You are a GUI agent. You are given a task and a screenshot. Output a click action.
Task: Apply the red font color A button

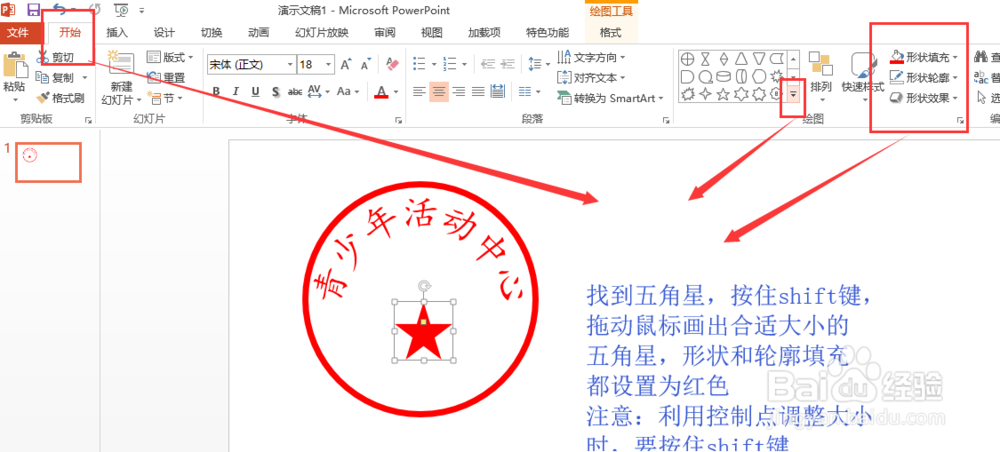pyautogui.click(x=381, y=92)
